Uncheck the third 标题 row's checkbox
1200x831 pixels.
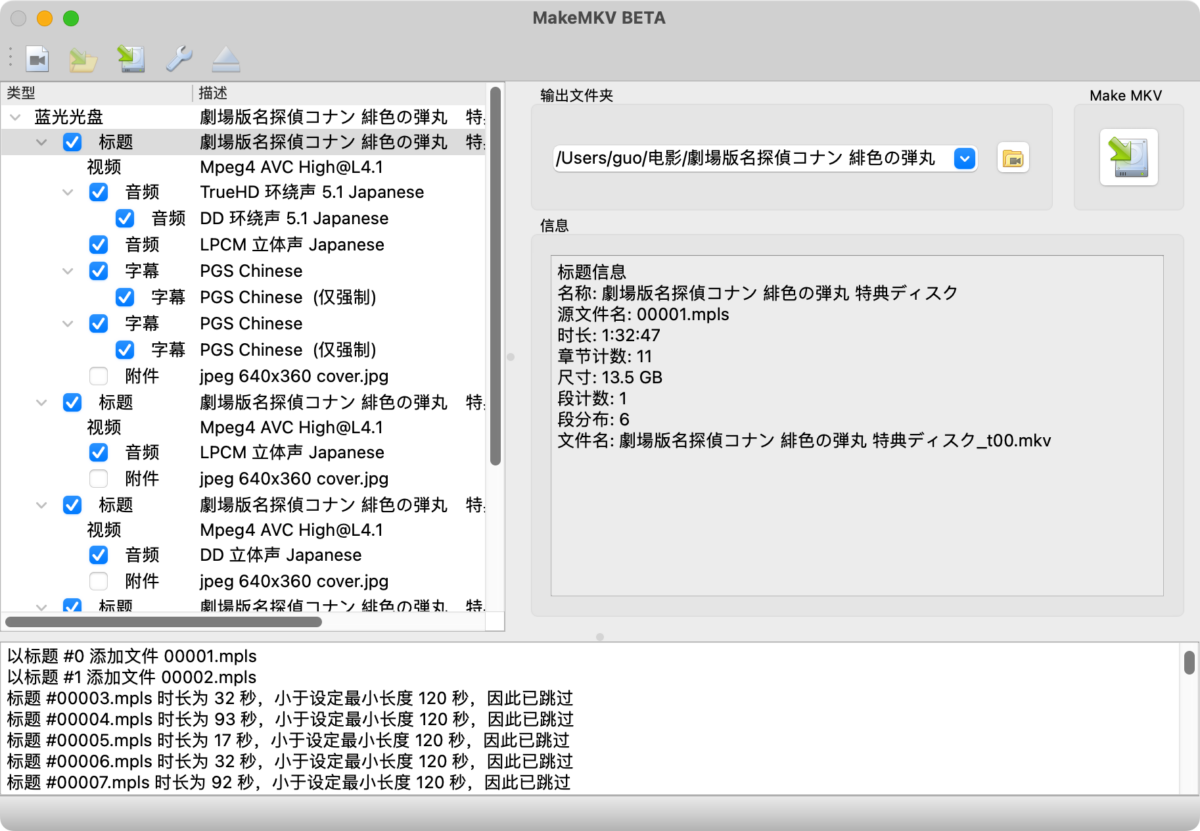click(x=72, y=505)
